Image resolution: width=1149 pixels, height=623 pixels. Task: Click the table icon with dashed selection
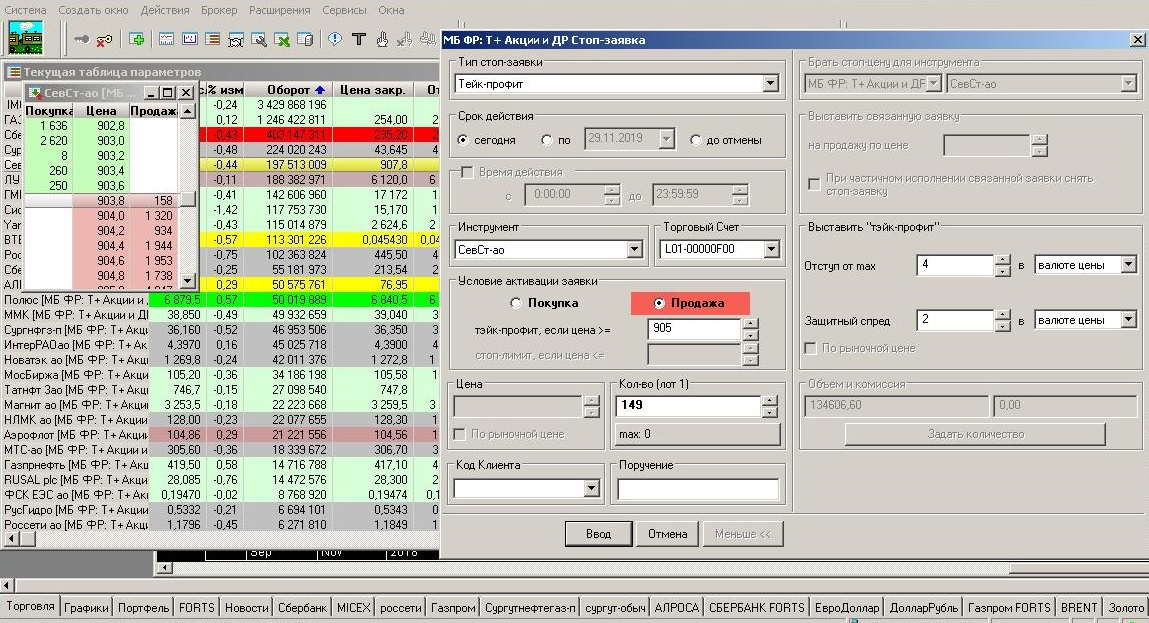click(236, 39)
